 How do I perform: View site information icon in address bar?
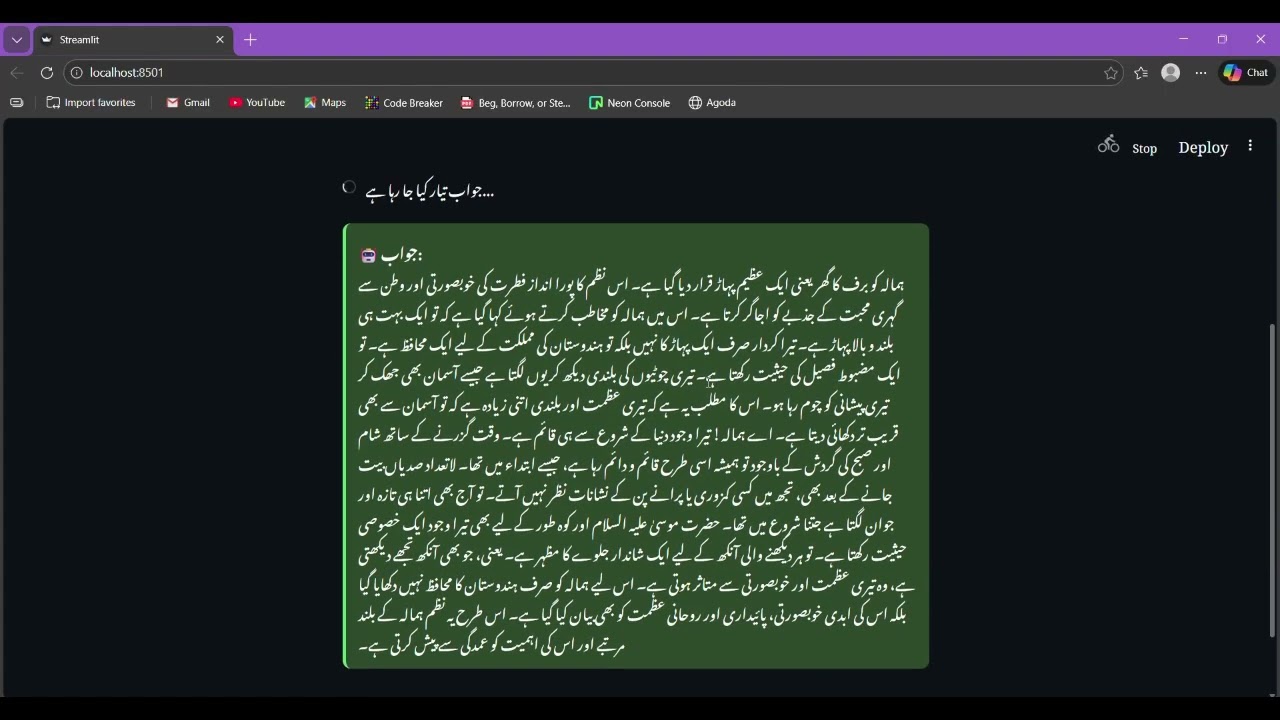tap(76, 73)
